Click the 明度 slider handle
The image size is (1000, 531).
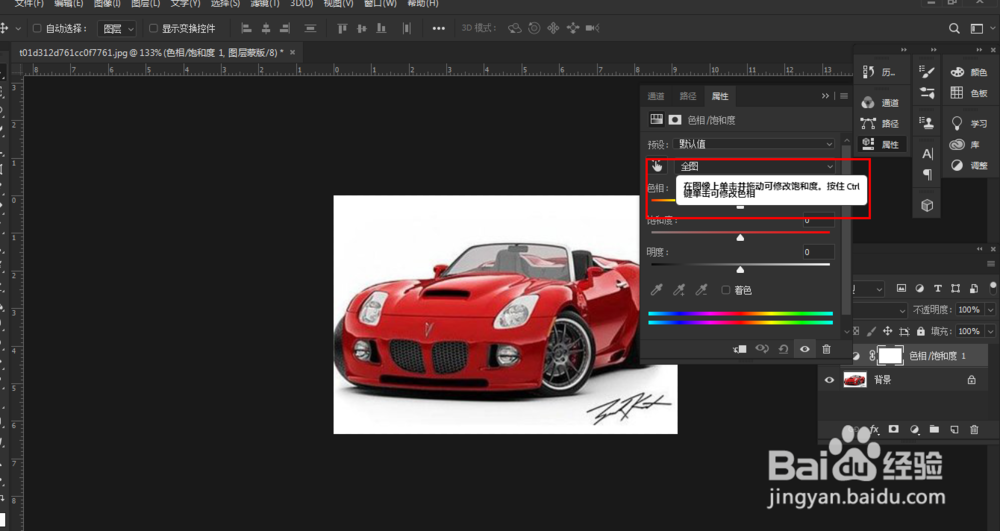(x=740, y=270)
